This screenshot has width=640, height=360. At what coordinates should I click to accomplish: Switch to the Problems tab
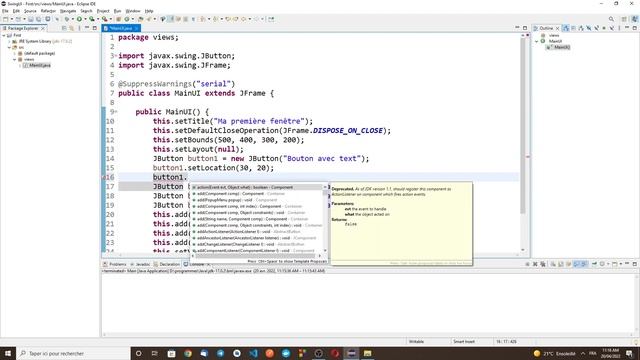(x=115, y=264)
